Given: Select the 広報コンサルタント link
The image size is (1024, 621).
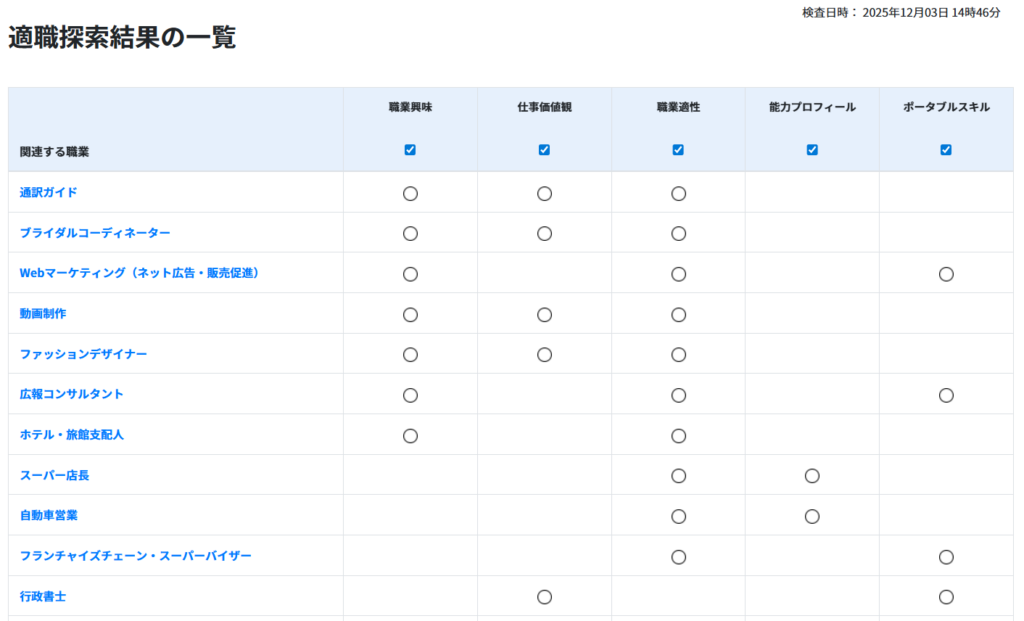Looking at the screenshot, I should [x=72, y=394].
